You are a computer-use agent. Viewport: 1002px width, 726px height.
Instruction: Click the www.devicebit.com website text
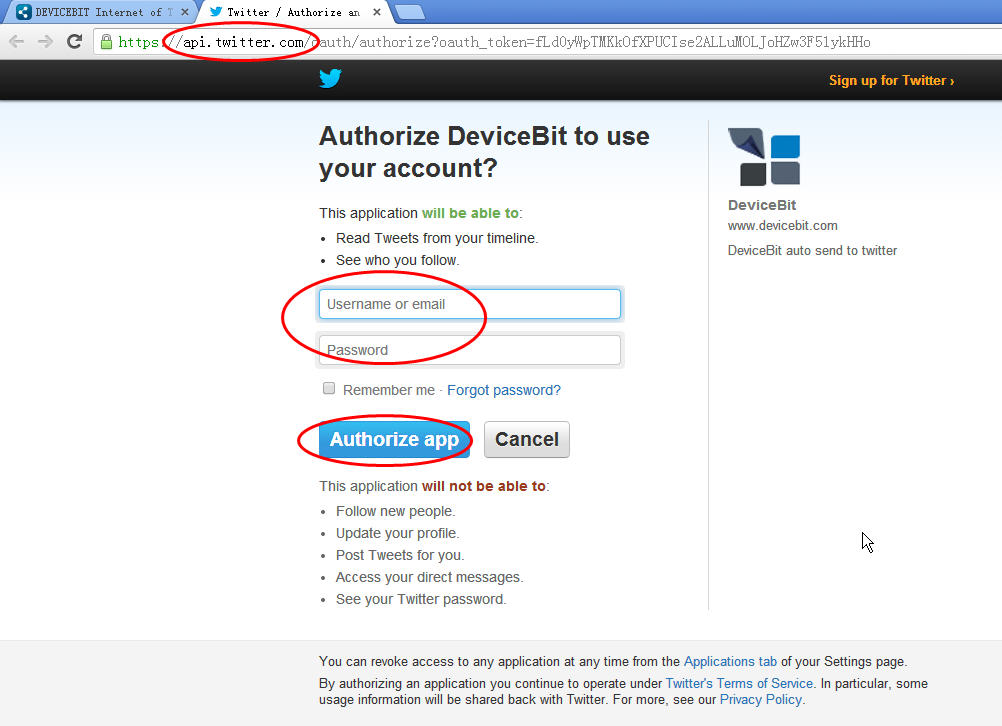783,226
